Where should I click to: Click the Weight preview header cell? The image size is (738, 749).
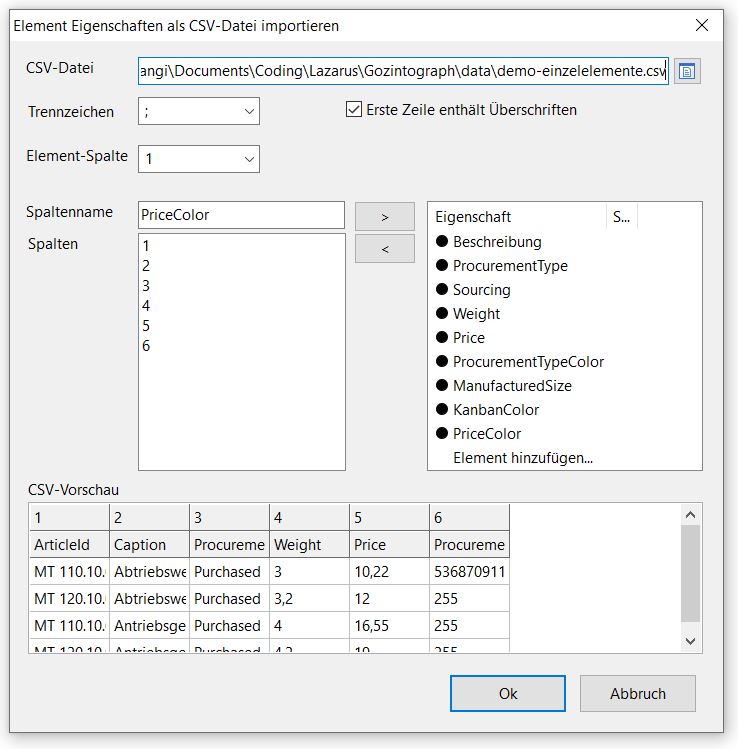coord(310,545)
